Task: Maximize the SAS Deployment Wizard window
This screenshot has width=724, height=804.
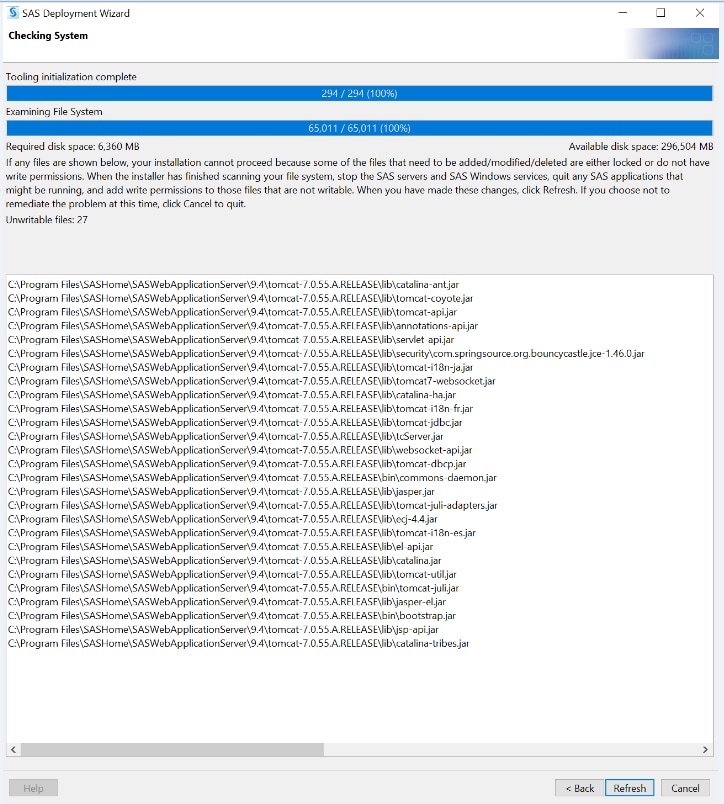Action: point(661,13)
